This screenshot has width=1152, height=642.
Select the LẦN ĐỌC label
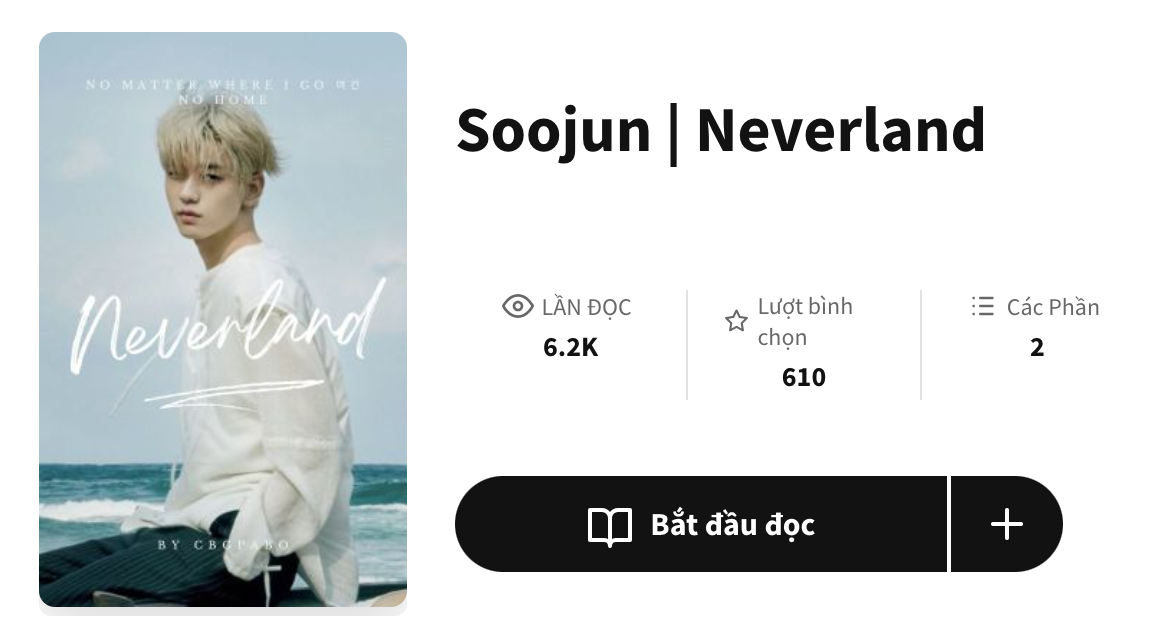[x=586, y=307]
